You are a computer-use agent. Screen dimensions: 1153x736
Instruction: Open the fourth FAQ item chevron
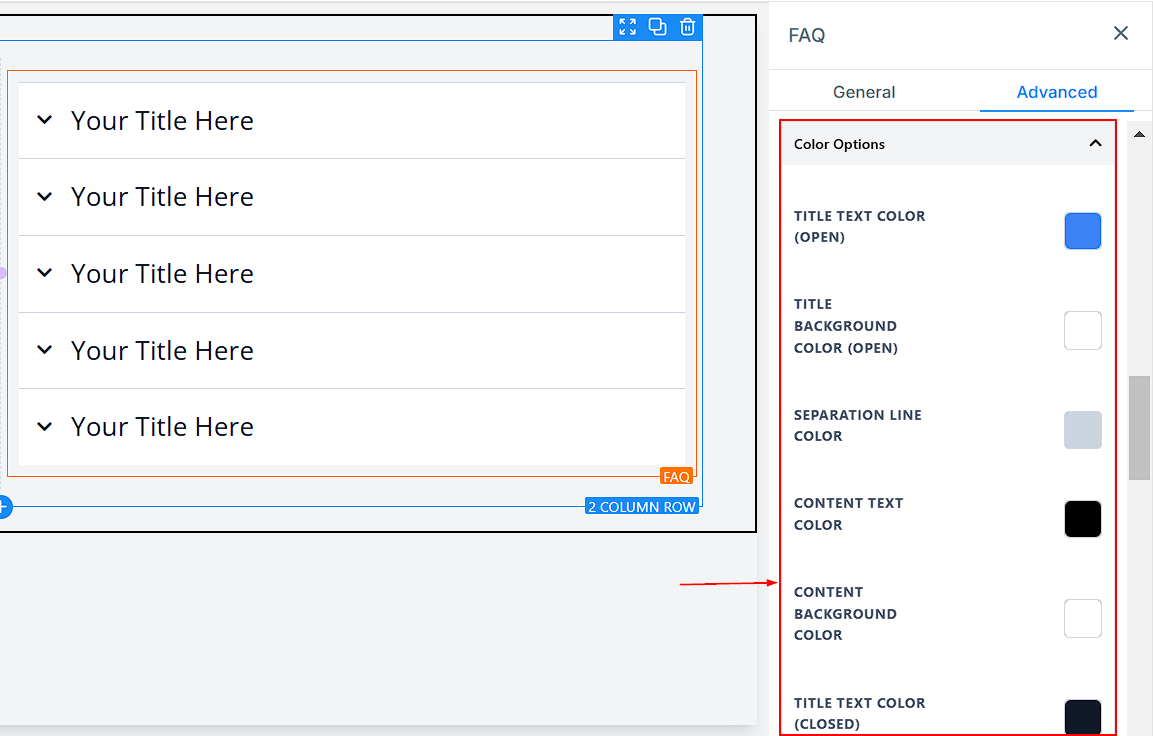tap(44, 350)
